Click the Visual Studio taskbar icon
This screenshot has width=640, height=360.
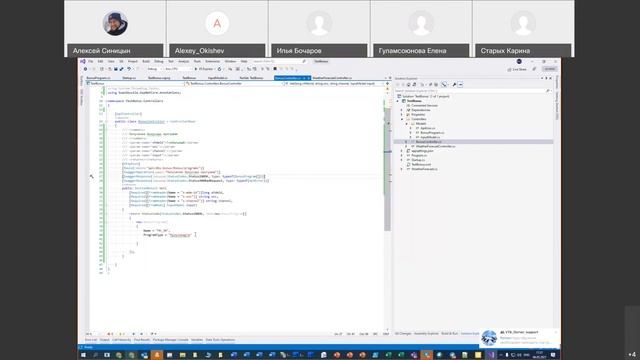coord(490,355)
